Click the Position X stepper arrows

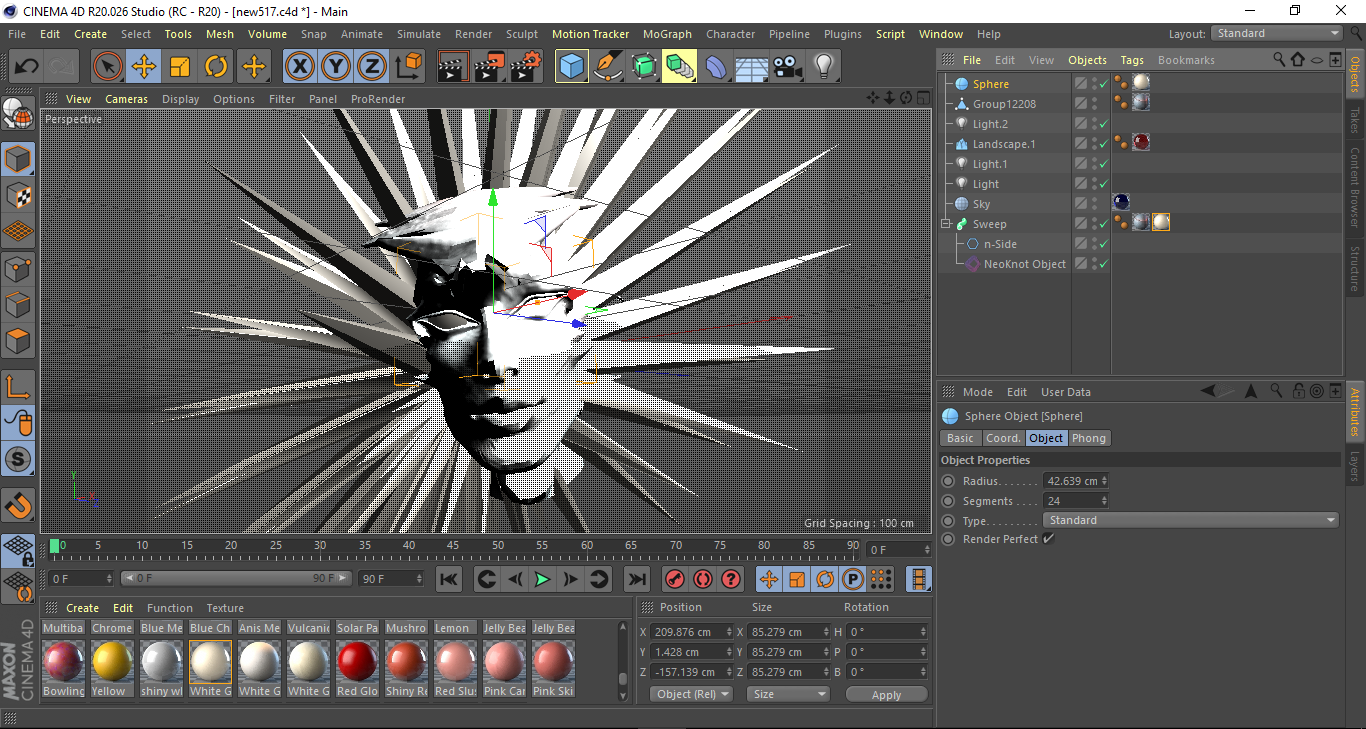coord(727,632)
